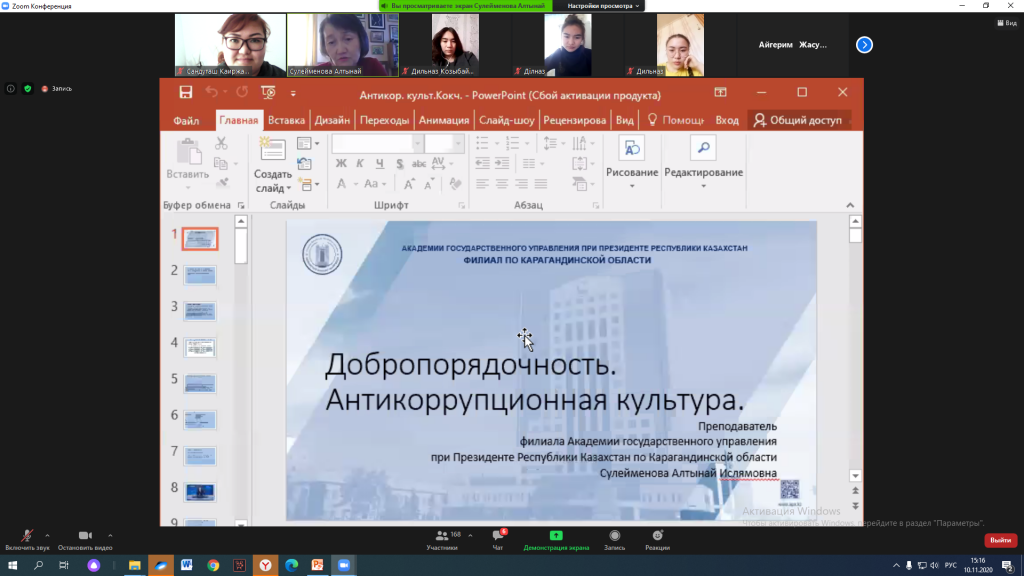Save presentation using the floppy disk icon
Image resolution: width=1024 pixels, height=576 pixels.
click(x=186, y=93)
